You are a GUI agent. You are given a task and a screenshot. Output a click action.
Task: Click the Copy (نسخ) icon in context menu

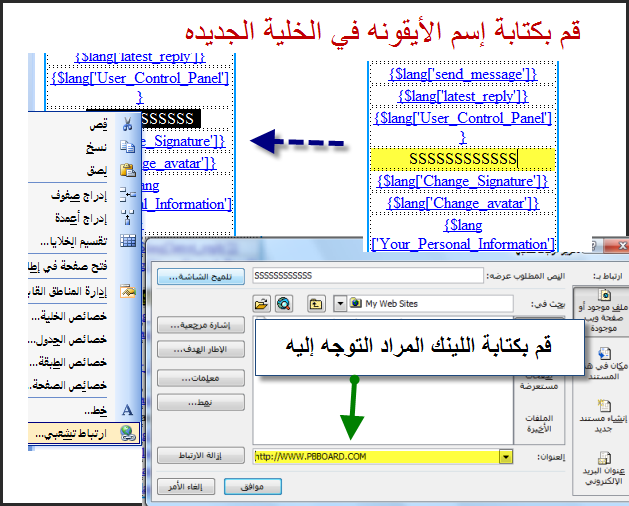tap(128, 147)
